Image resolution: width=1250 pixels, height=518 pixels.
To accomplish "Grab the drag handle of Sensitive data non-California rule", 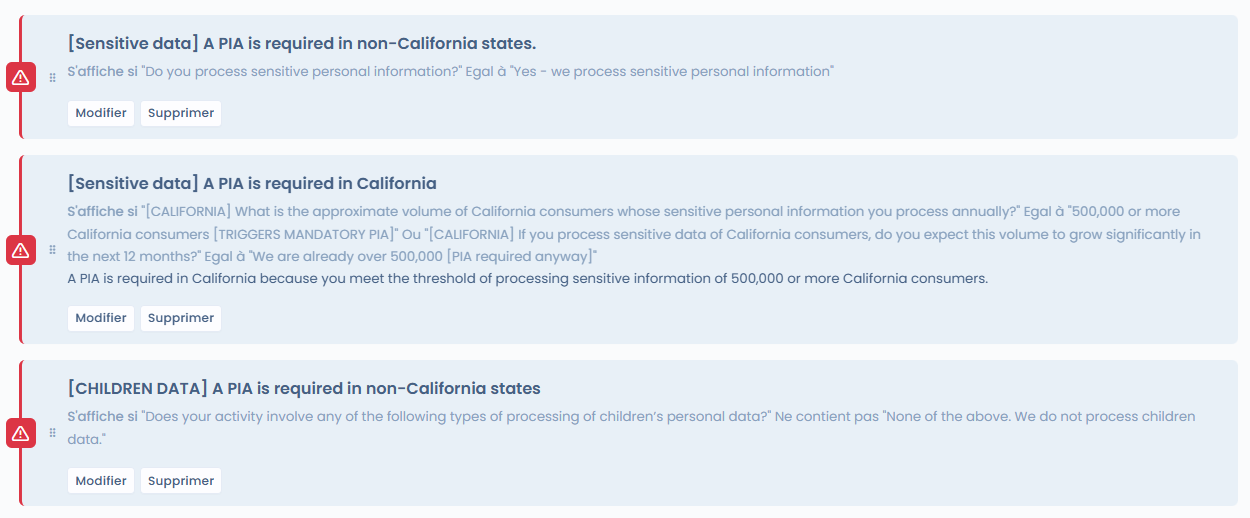I will (53, 77).
